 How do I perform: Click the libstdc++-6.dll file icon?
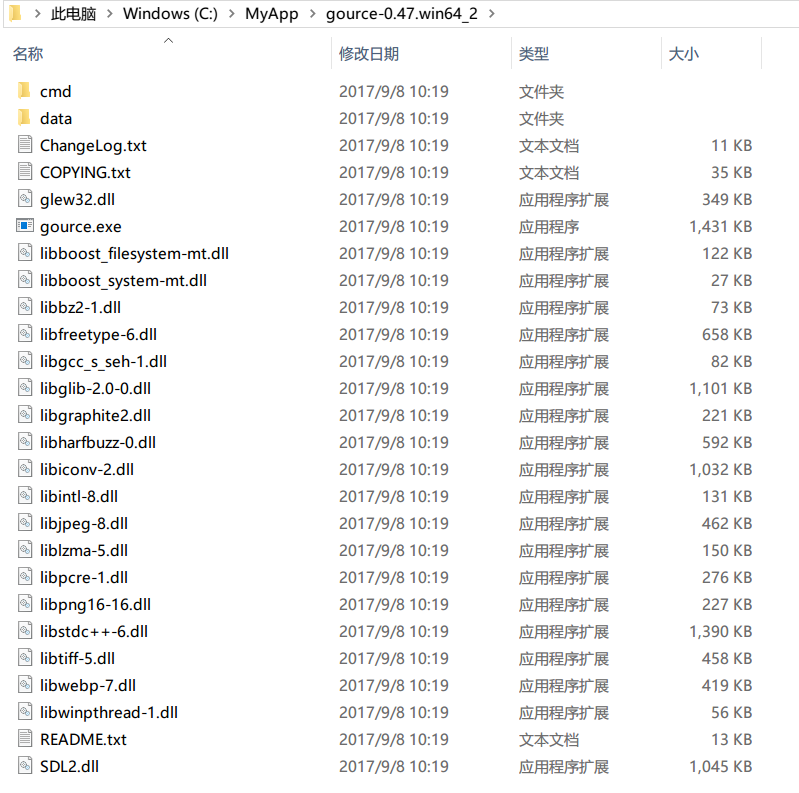pos(25,631)
